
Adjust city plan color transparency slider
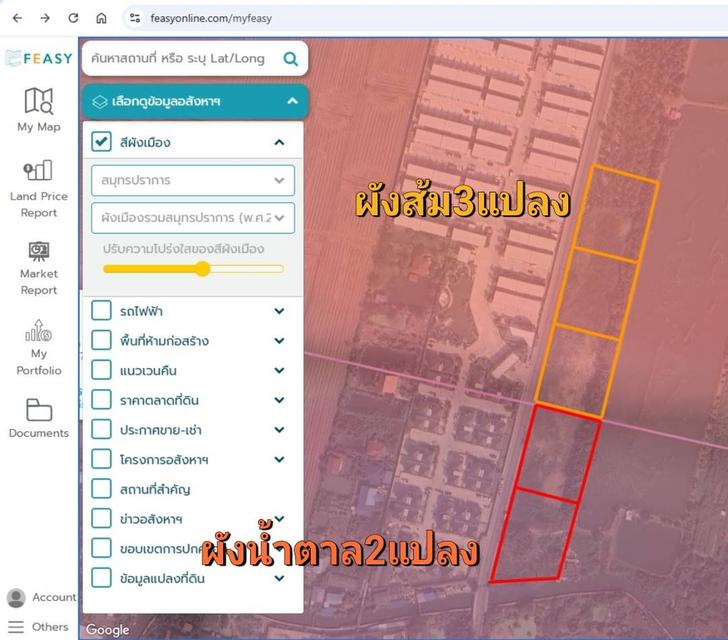coord(202,269)
